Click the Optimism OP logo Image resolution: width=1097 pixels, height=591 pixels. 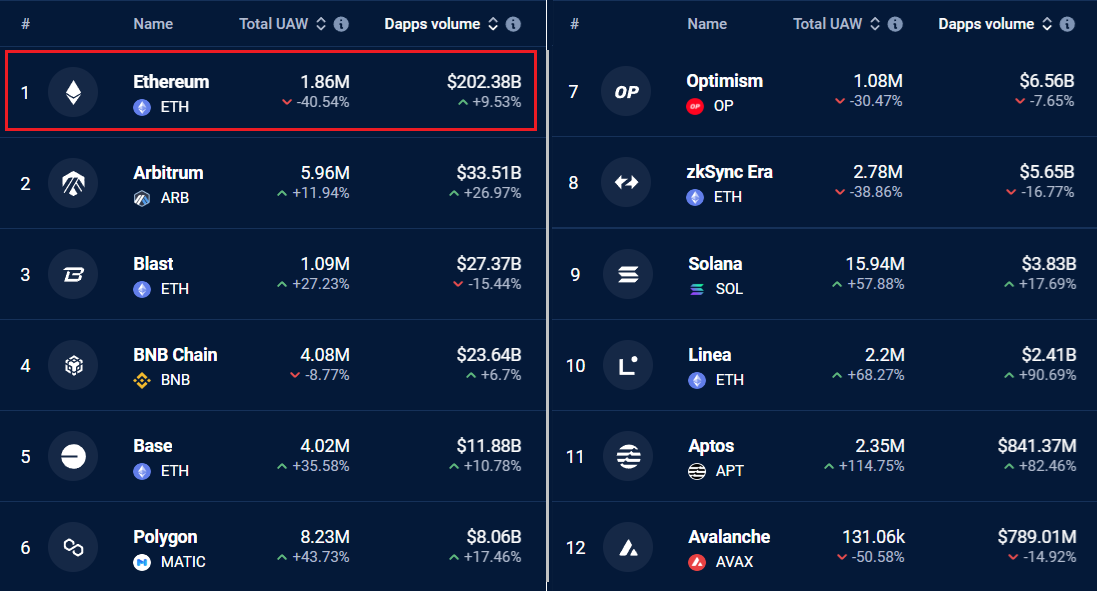pyautogui.click(x=626, y=91)
